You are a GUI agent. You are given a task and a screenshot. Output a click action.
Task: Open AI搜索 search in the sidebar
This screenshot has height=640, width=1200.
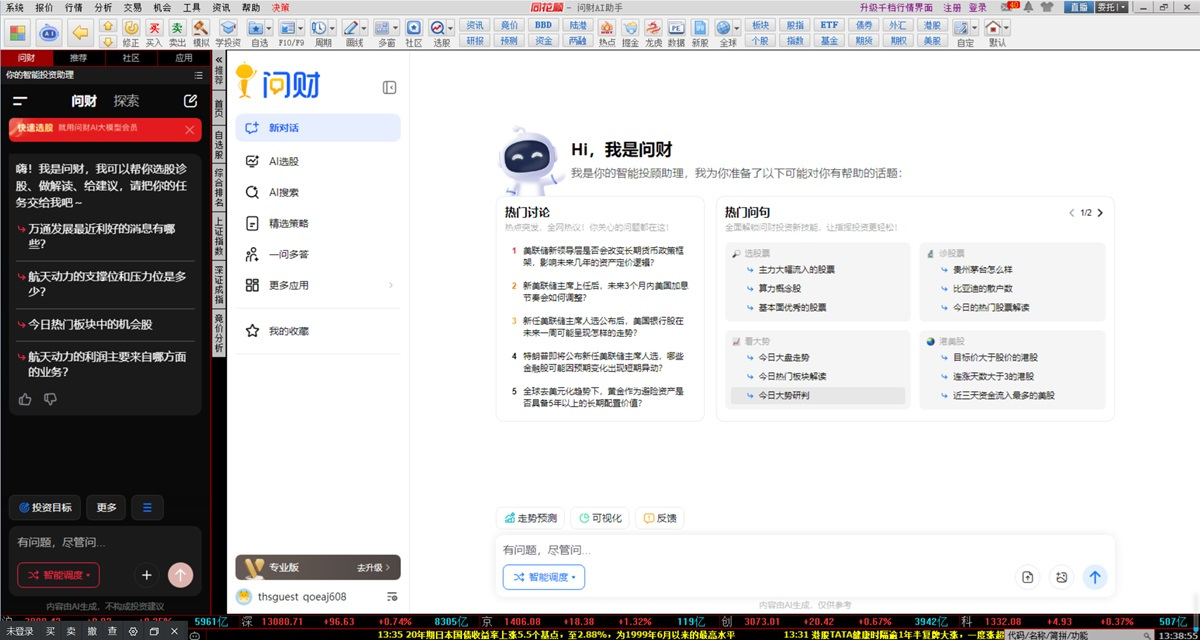click(x=283, y=192)
